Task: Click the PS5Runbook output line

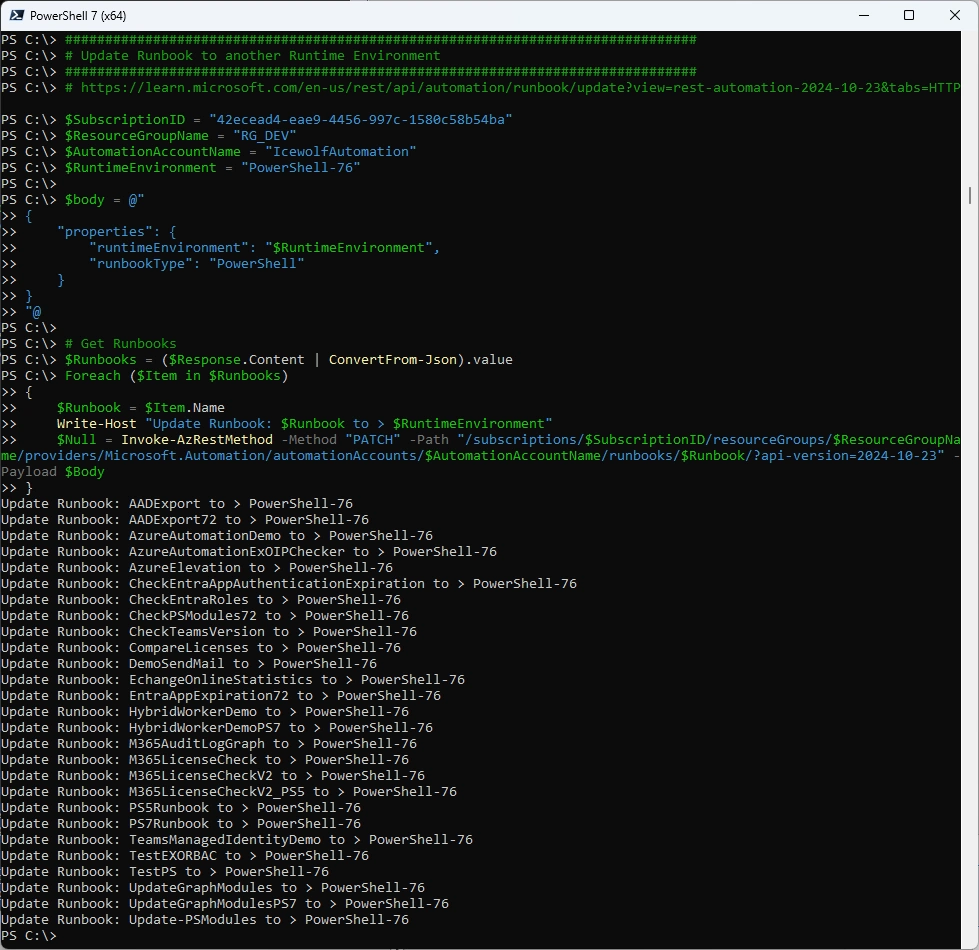Action: (x=181, y=808)
